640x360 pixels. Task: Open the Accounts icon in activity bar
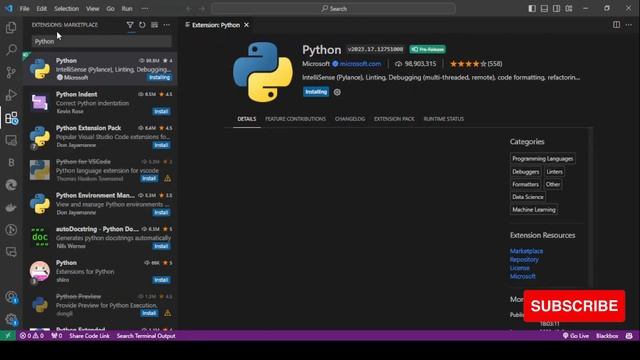[x=11, y=297]
